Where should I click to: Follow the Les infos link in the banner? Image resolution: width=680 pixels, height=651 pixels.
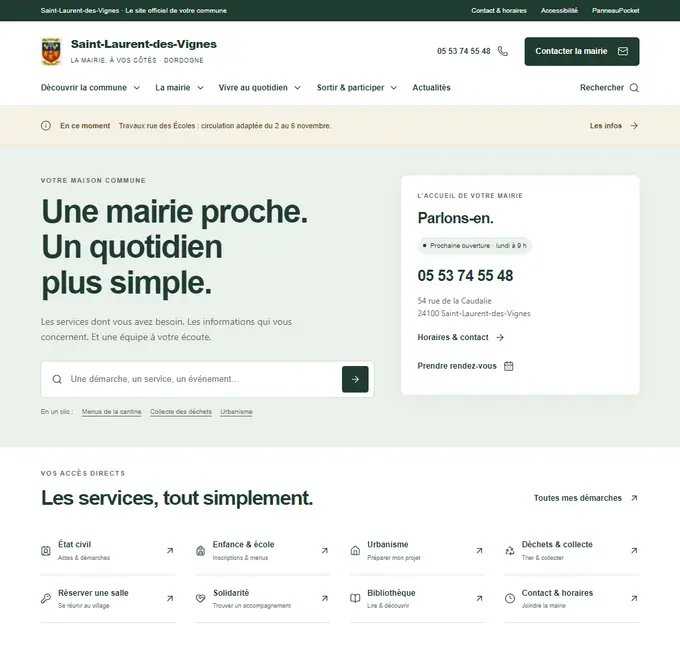614,126
